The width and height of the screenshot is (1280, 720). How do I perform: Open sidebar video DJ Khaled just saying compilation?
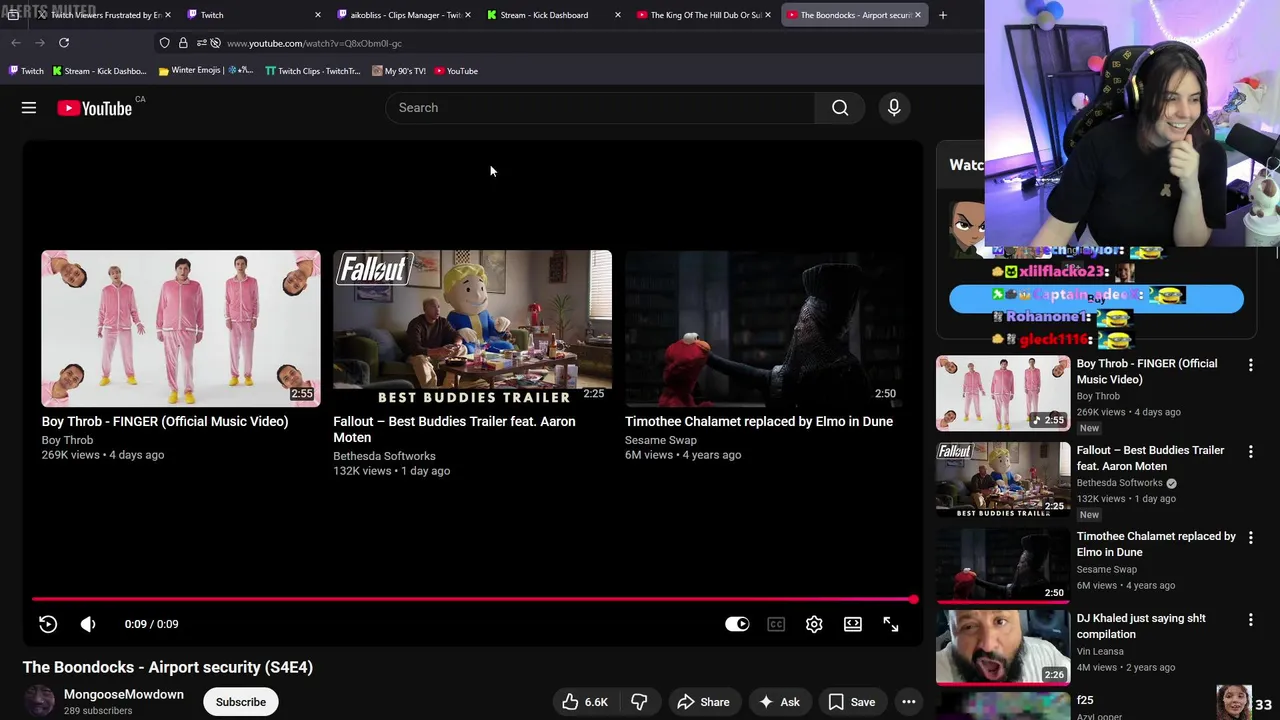1141,626
